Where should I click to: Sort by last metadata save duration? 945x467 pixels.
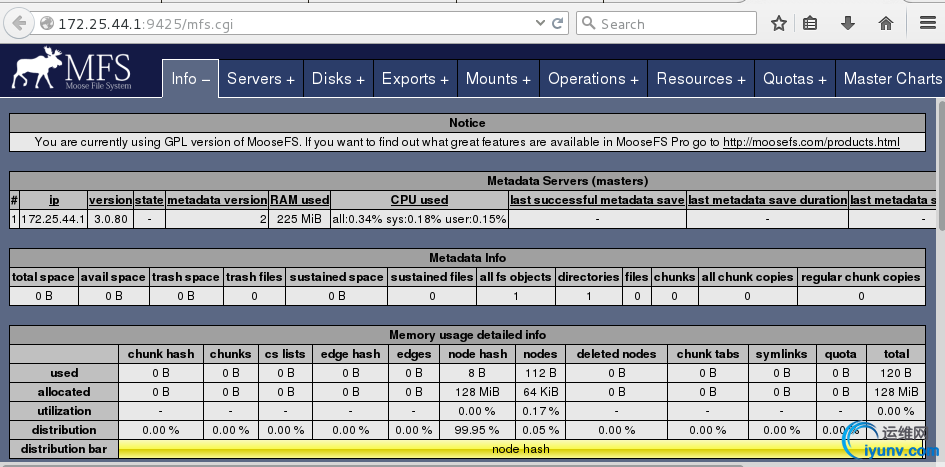(x=767, y=200)
